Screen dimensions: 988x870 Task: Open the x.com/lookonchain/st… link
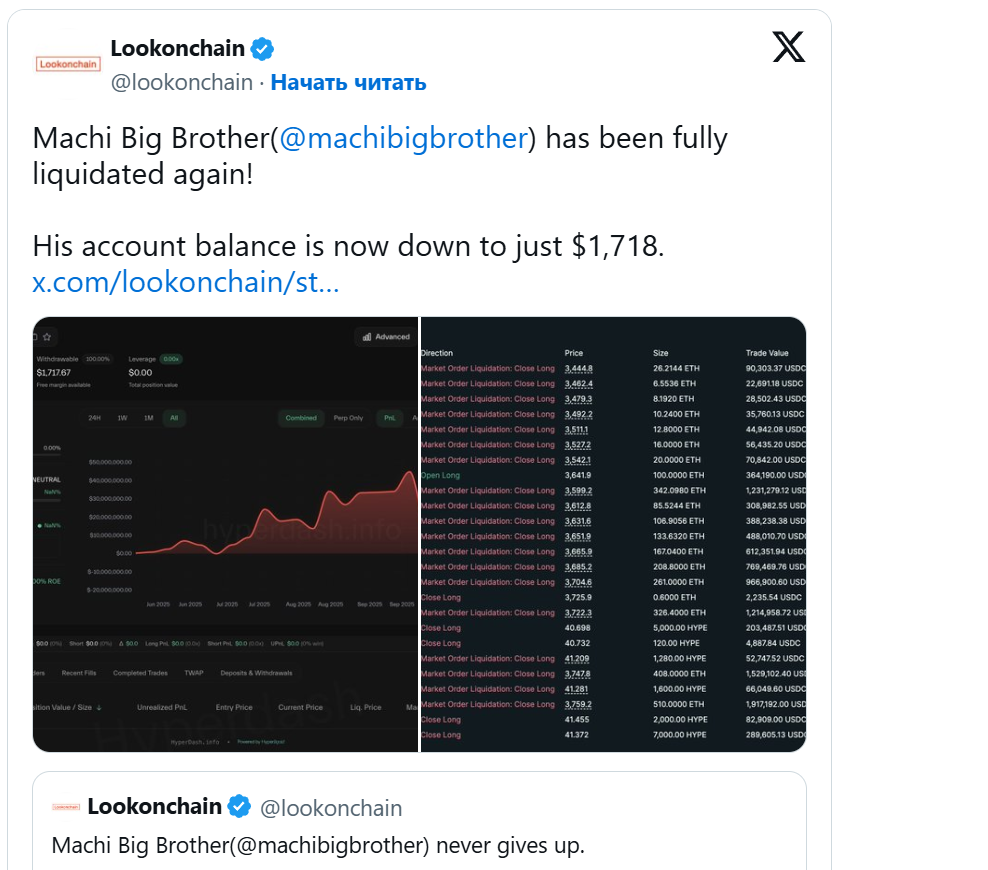[186, 282]
